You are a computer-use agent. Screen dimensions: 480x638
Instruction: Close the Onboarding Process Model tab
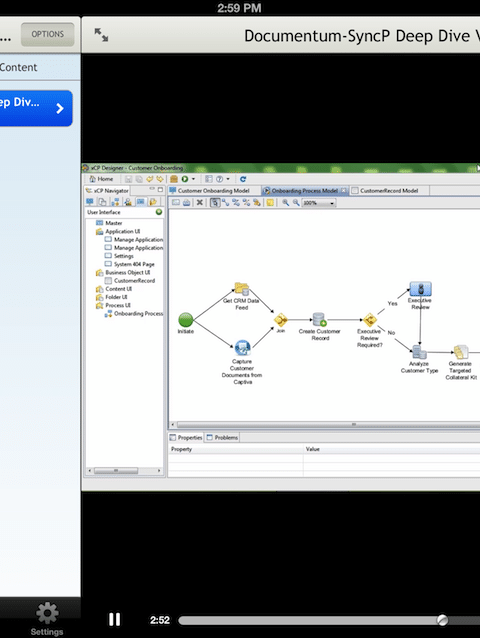click(x=344, y=190)
